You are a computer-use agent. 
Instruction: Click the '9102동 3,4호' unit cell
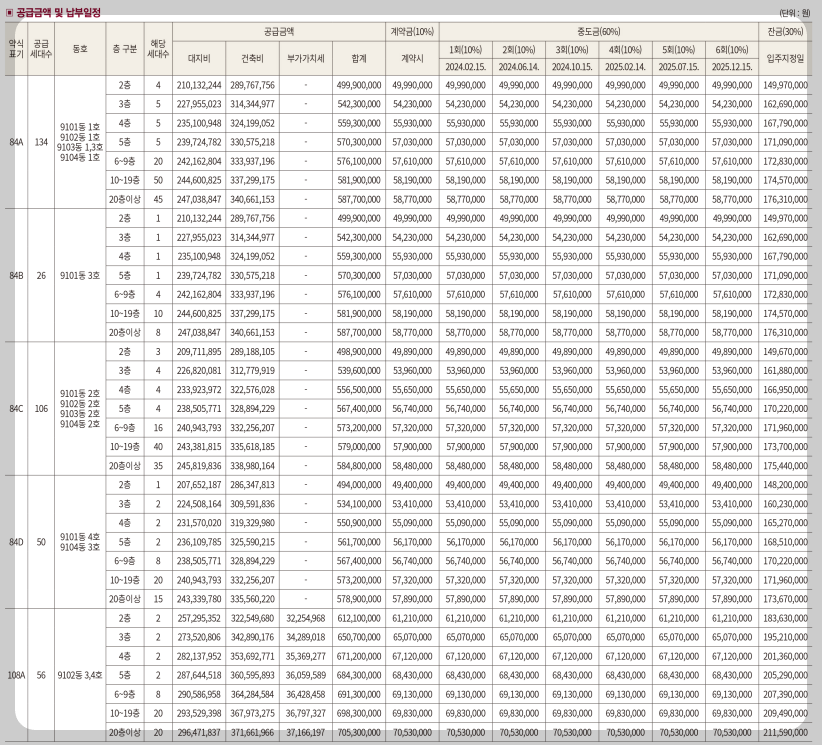[80, 675]
